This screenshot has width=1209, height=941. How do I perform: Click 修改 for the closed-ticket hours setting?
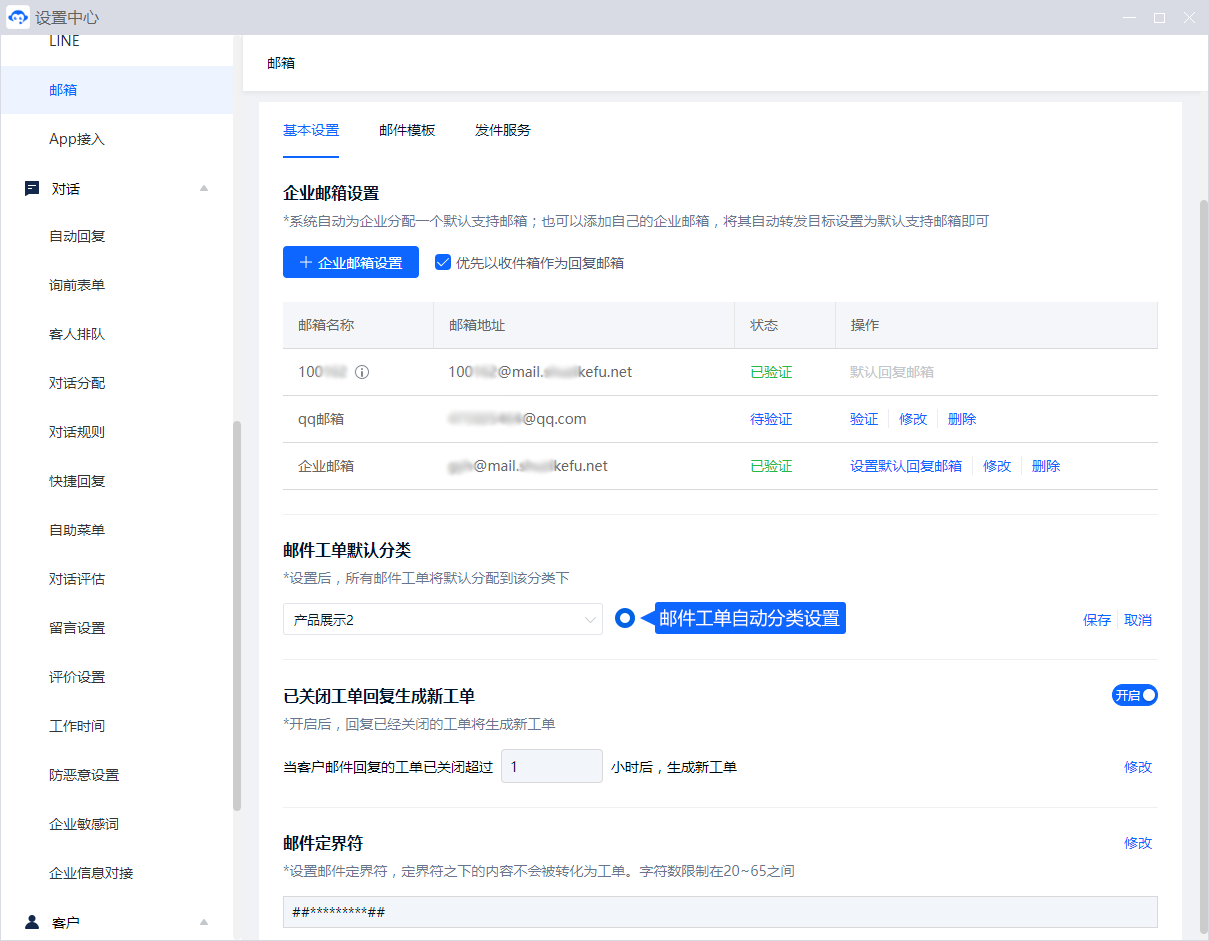pos(1138,768)
